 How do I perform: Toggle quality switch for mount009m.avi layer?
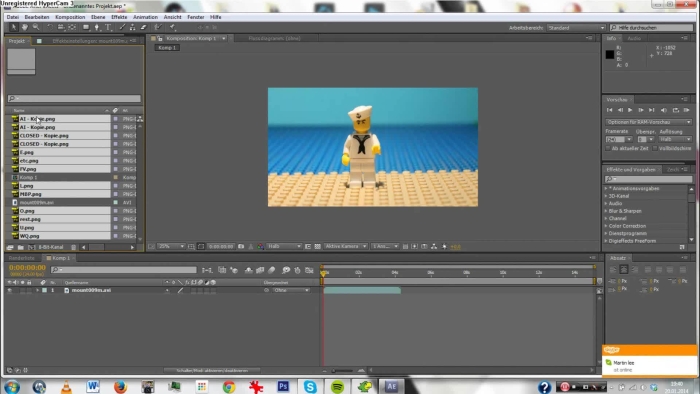[180, 290]
